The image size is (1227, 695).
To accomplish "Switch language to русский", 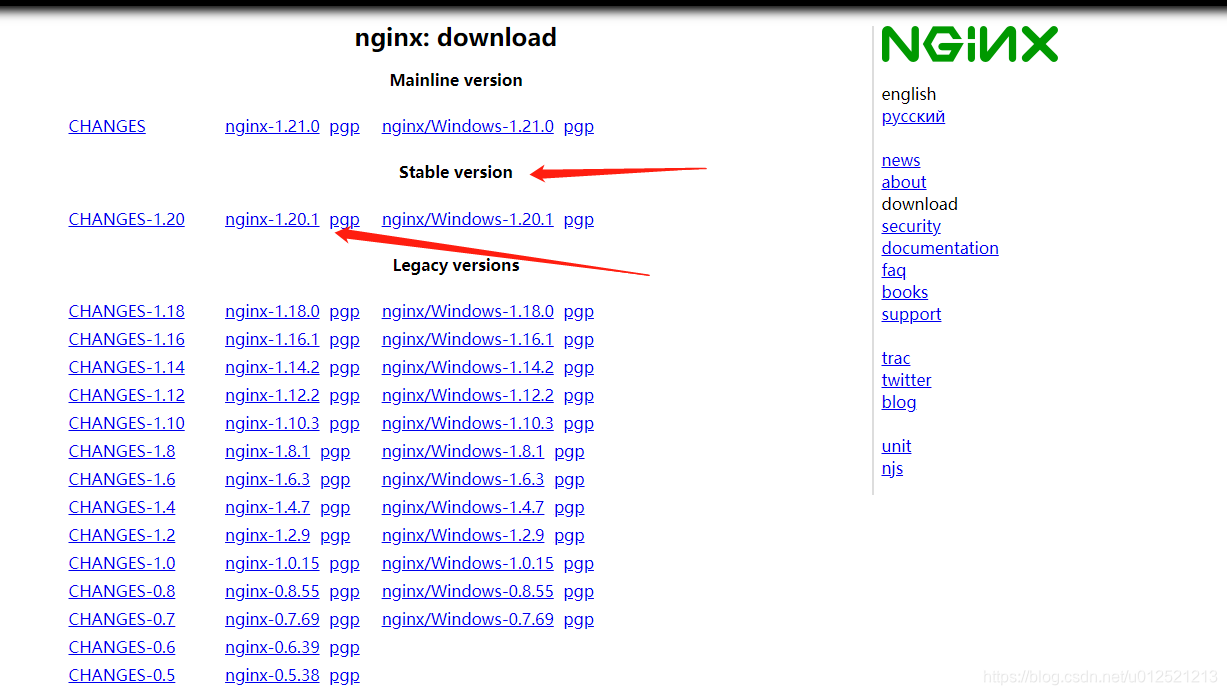I will click(913, 117).
